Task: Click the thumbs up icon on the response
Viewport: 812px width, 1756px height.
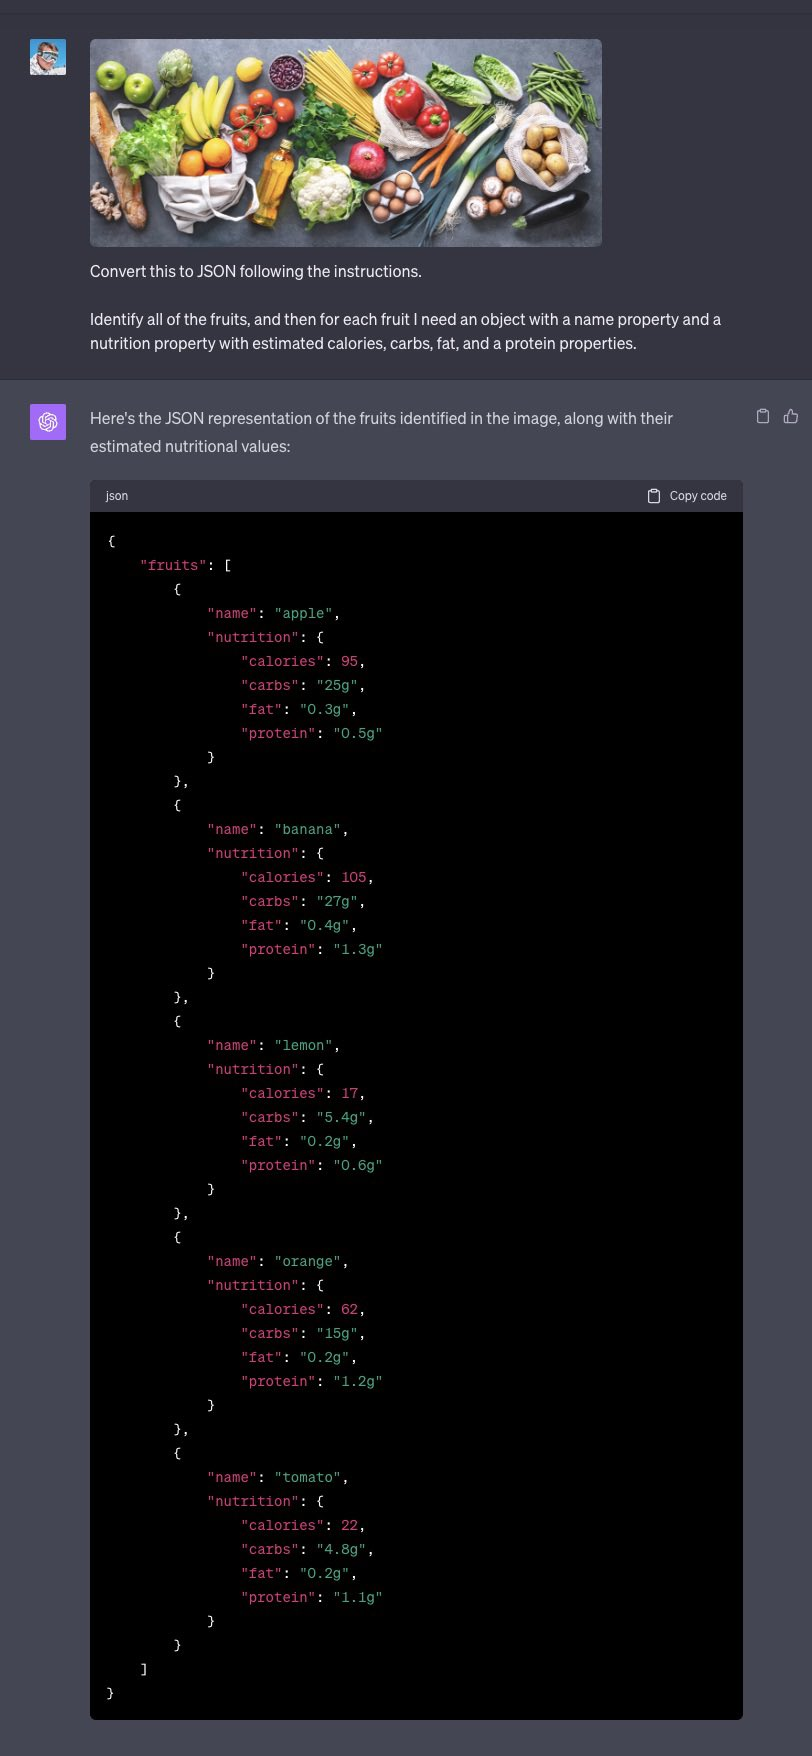Action: click(791, 416)
